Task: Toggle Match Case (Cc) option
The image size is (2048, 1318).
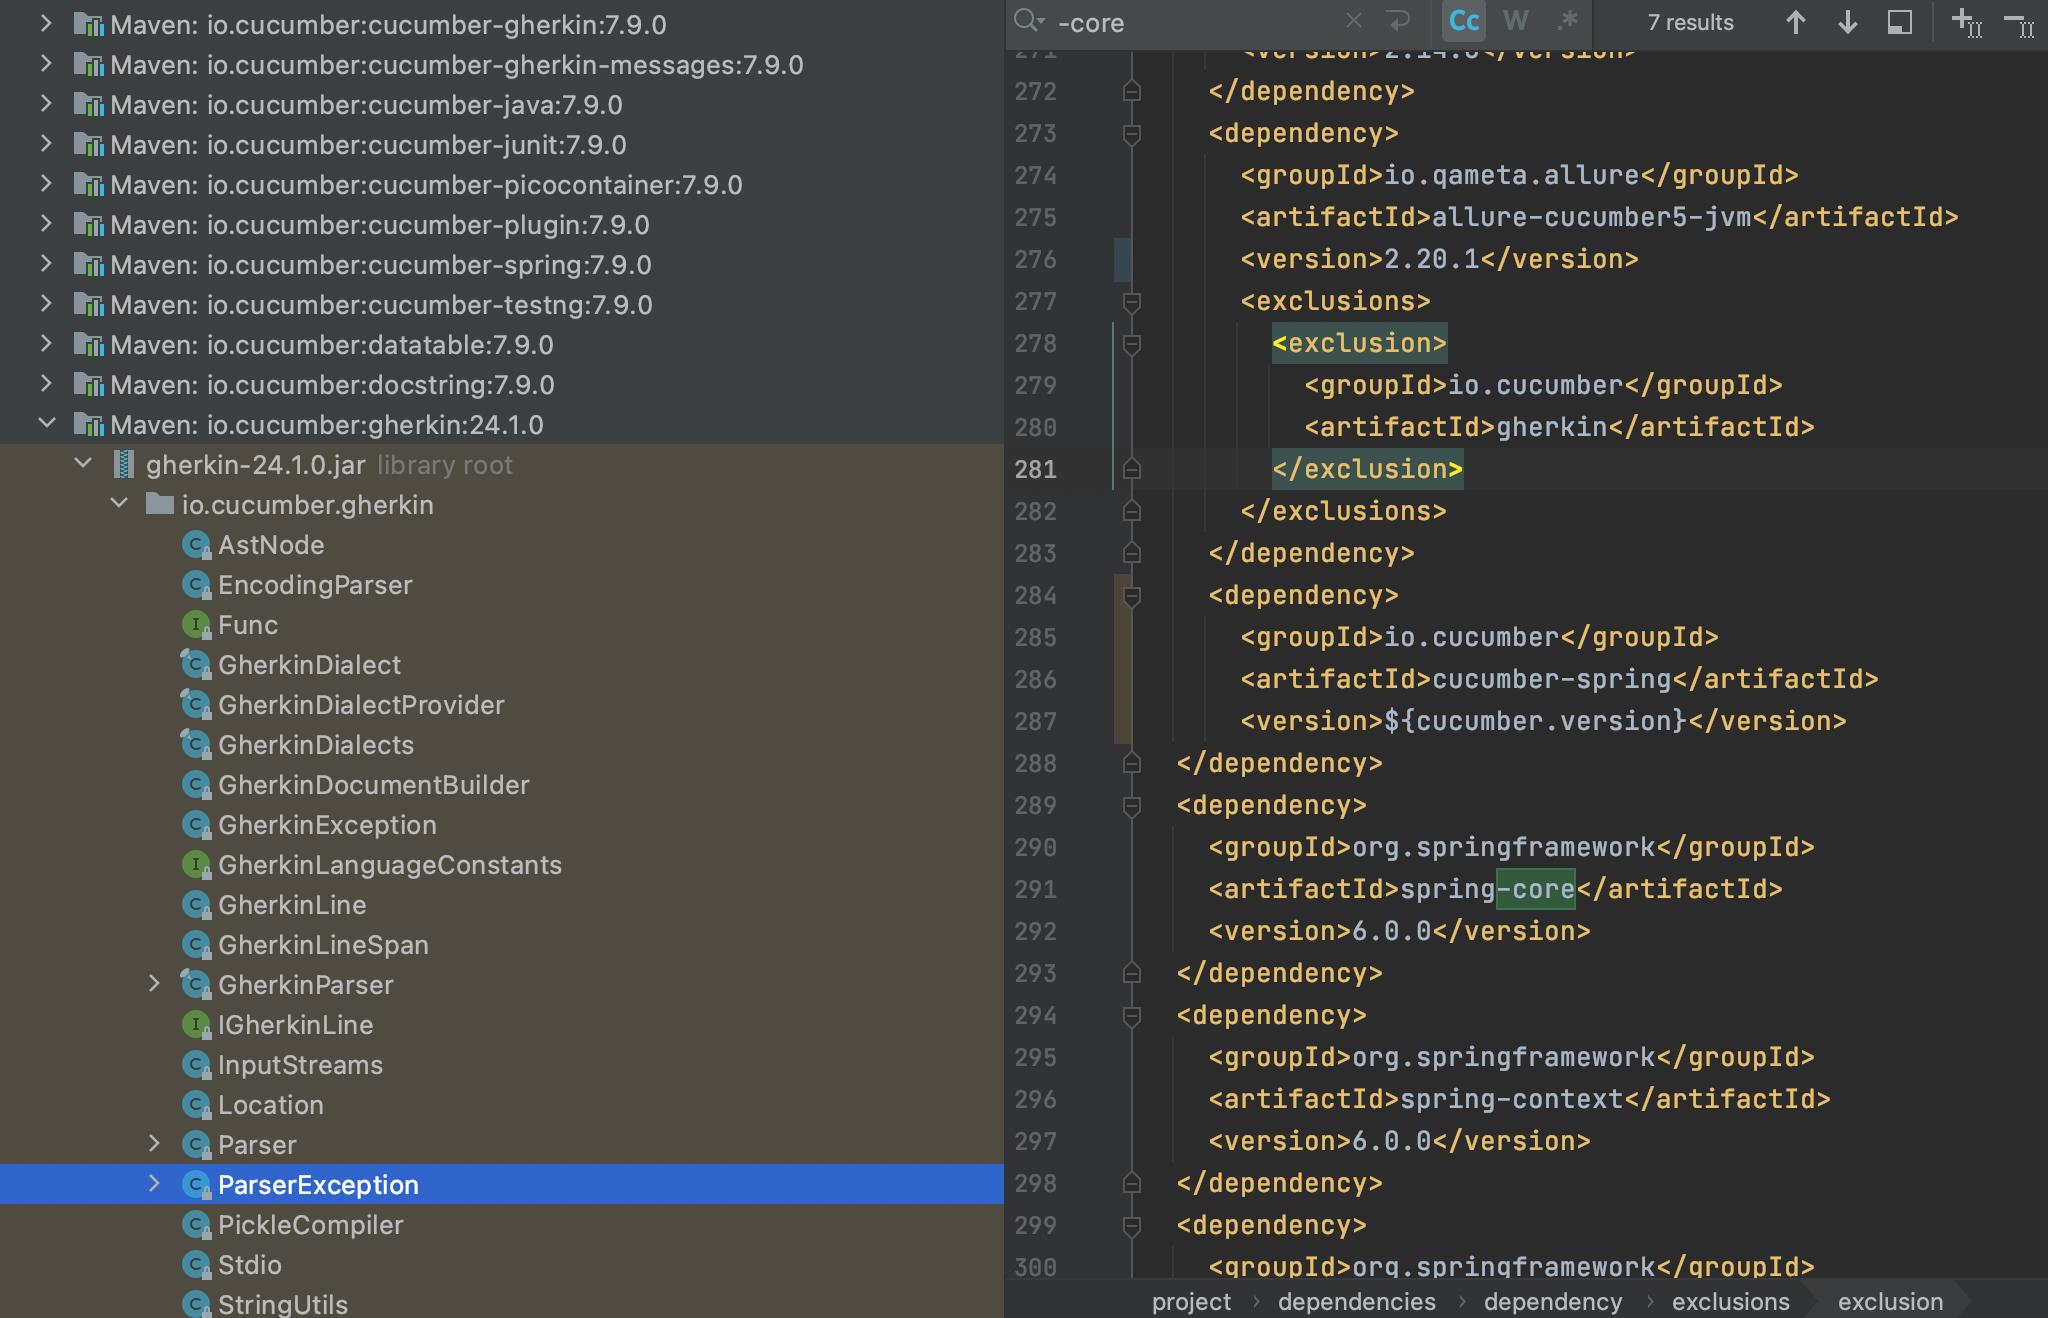Action: coord(1464,21)
